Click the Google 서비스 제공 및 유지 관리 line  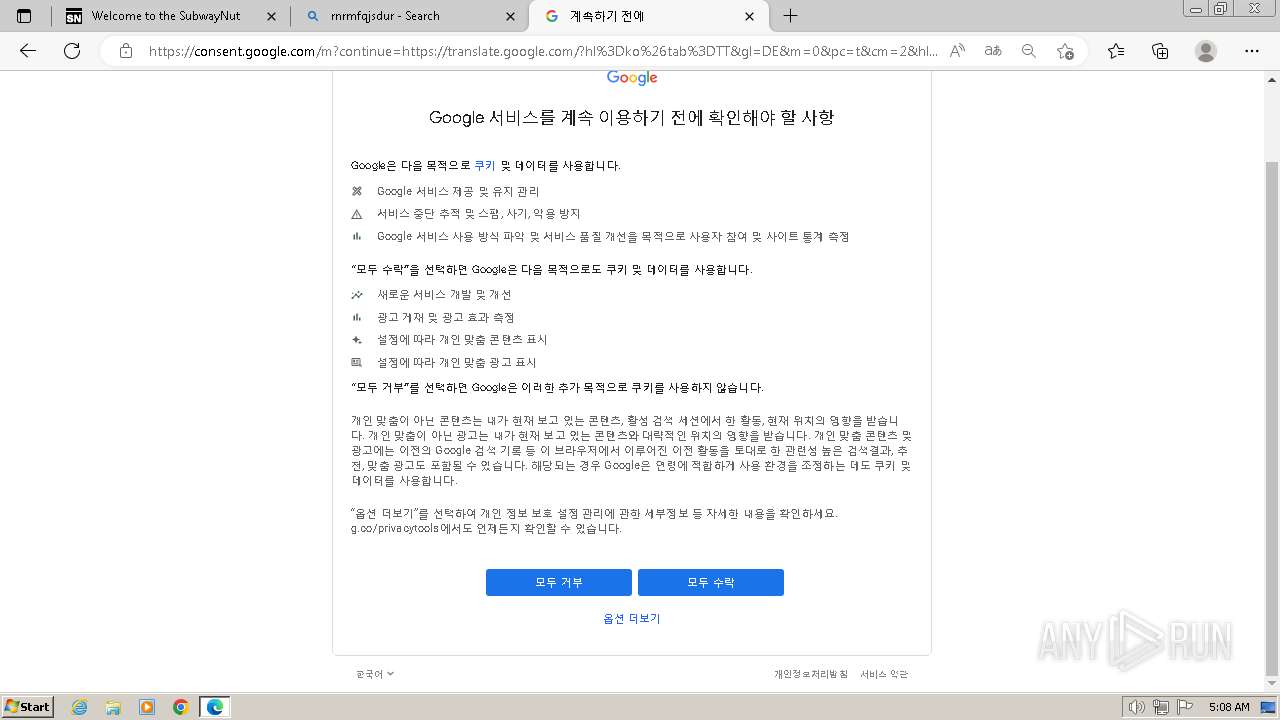pos(458,191)
